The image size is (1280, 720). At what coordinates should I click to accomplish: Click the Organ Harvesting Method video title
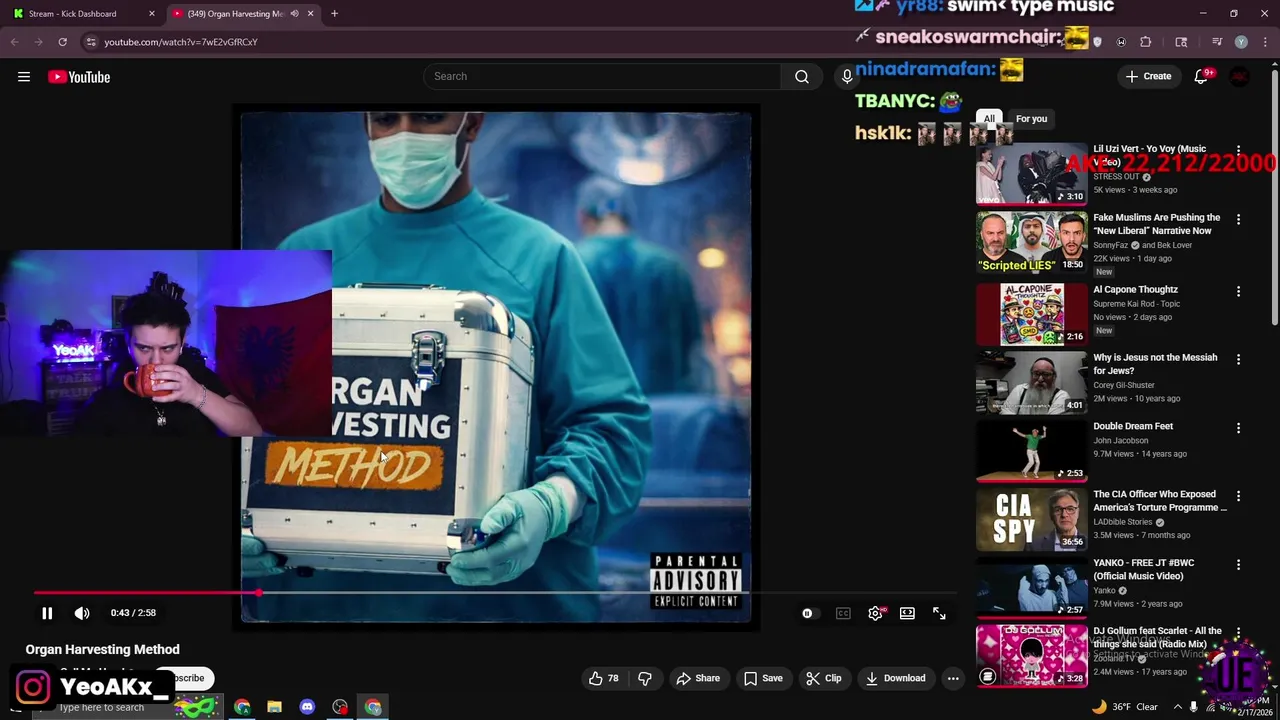tap(103, 650)
